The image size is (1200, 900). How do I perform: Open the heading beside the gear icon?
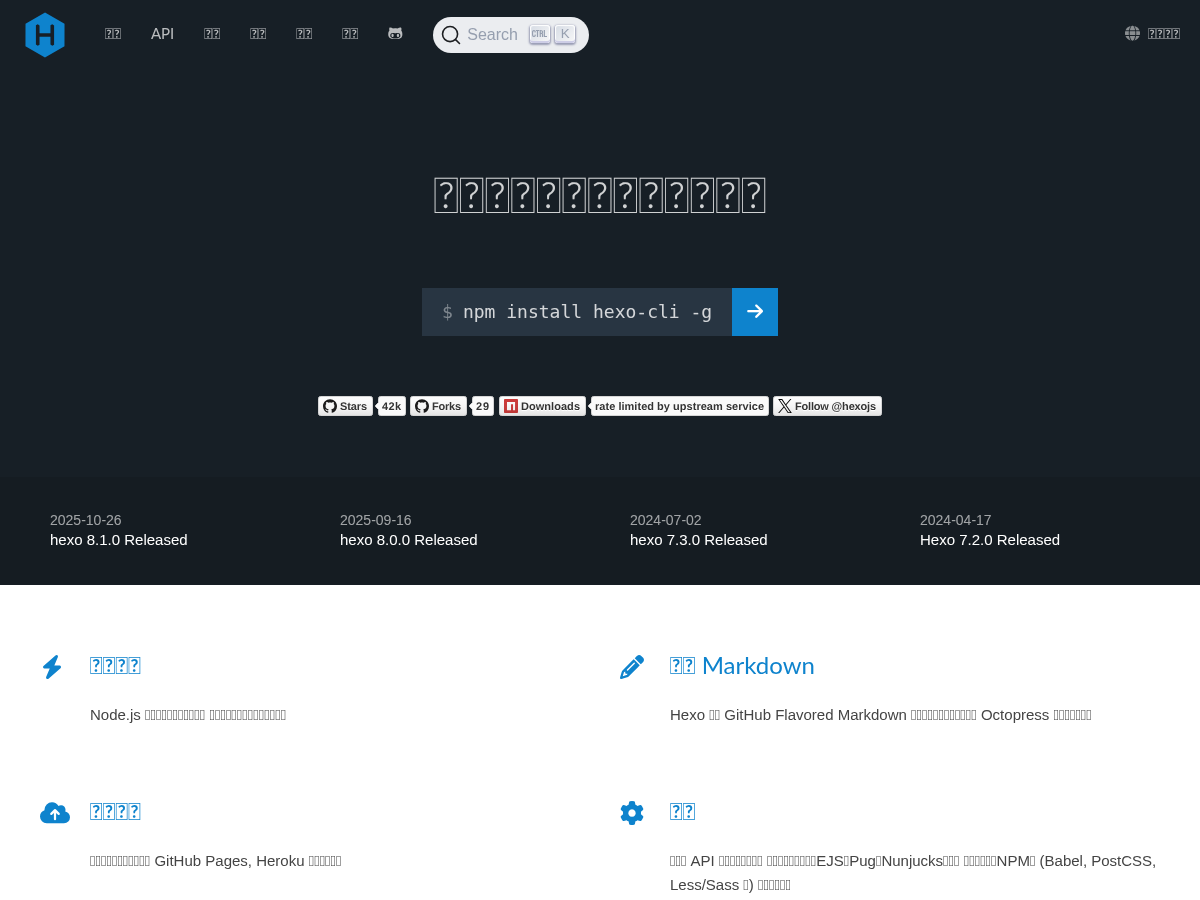[x=683, y=811]
